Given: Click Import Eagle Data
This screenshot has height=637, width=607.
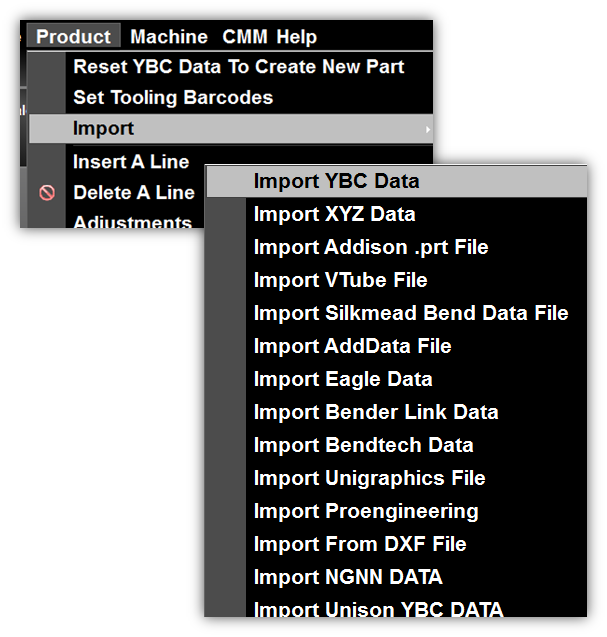Looking at the screenshot, I should pyautogui.click(x=343, y=379).
